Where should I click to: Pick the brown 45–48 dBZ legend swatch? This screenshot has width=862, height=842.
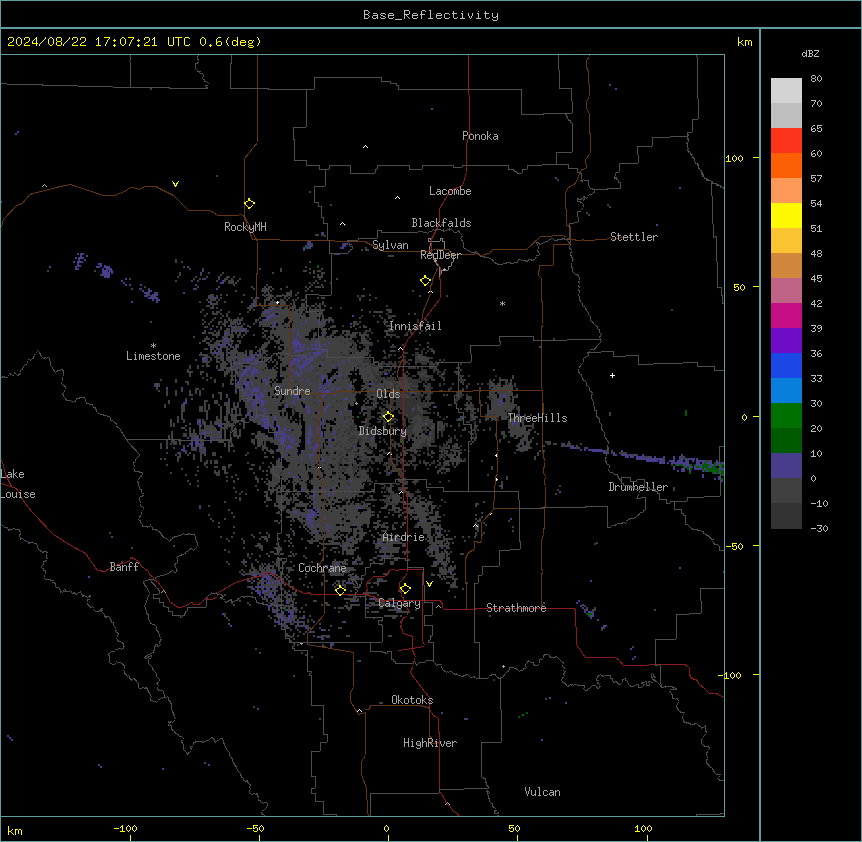786,265
